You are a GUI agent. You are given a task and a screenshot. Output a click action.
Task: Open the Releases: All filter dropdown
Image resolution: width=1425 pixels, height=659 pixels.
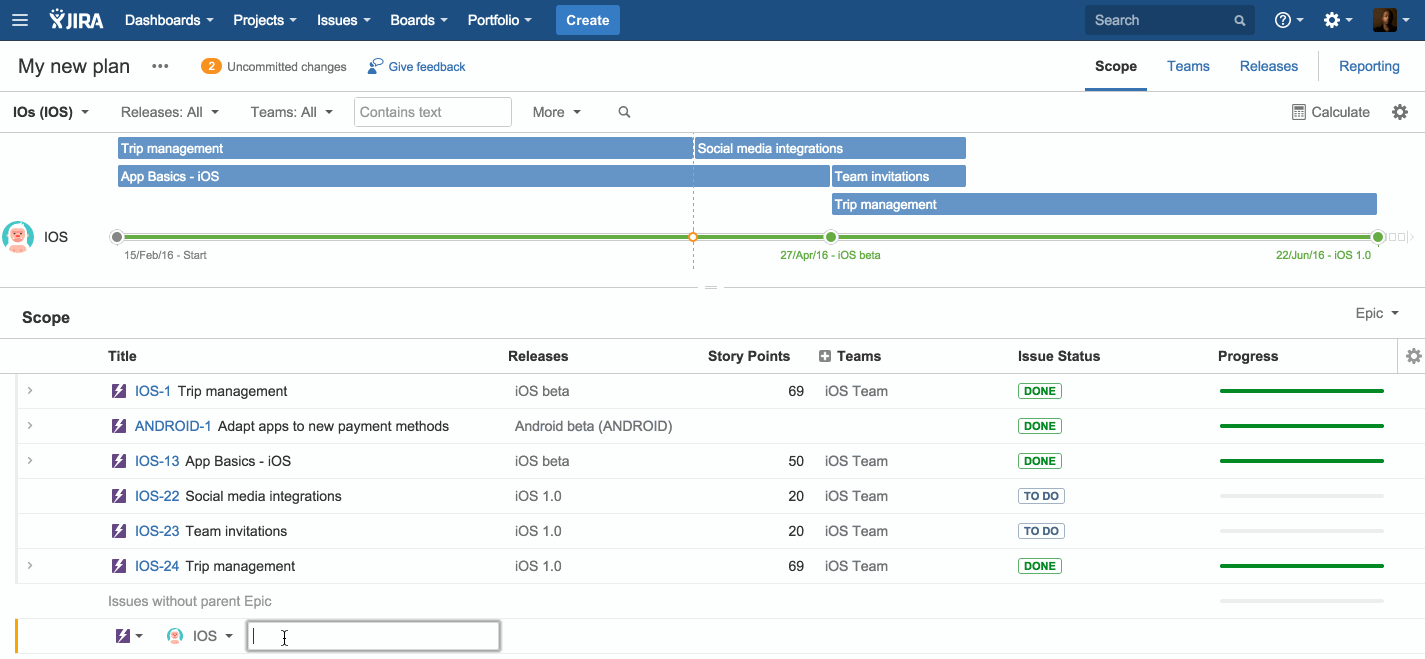[170, 112]
